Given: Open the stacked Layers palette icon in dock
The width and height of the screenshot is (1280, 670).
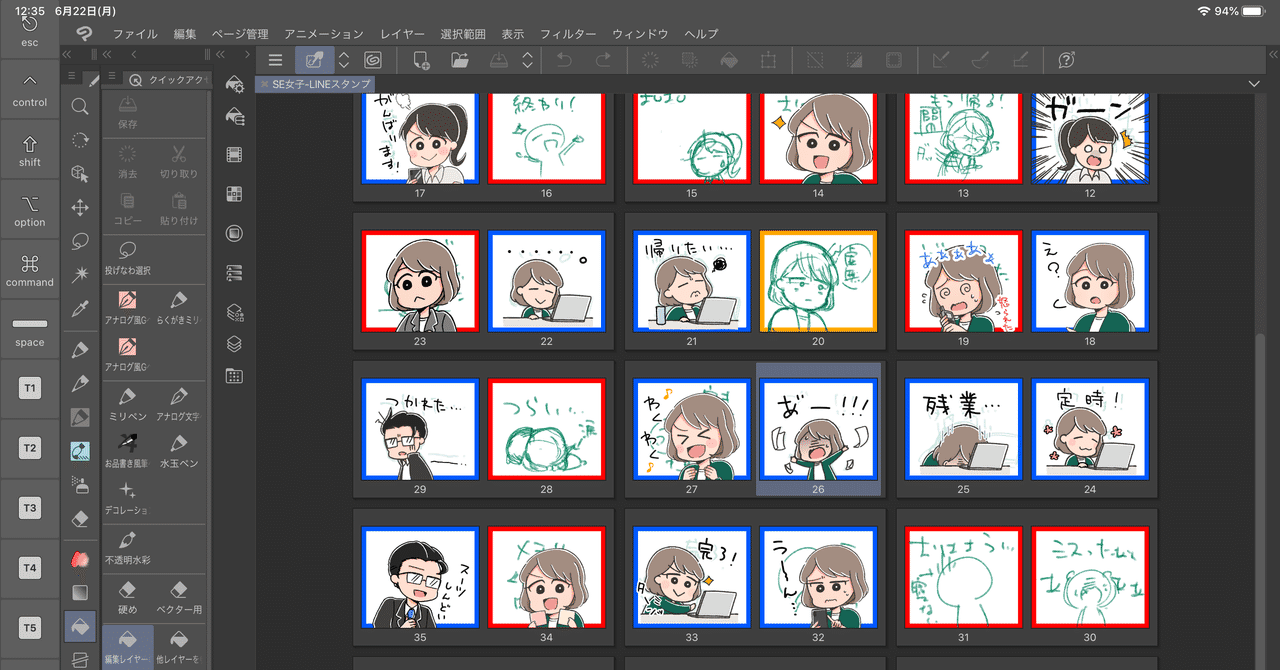Looking at the screenshot, I should (x=234, y=343).
